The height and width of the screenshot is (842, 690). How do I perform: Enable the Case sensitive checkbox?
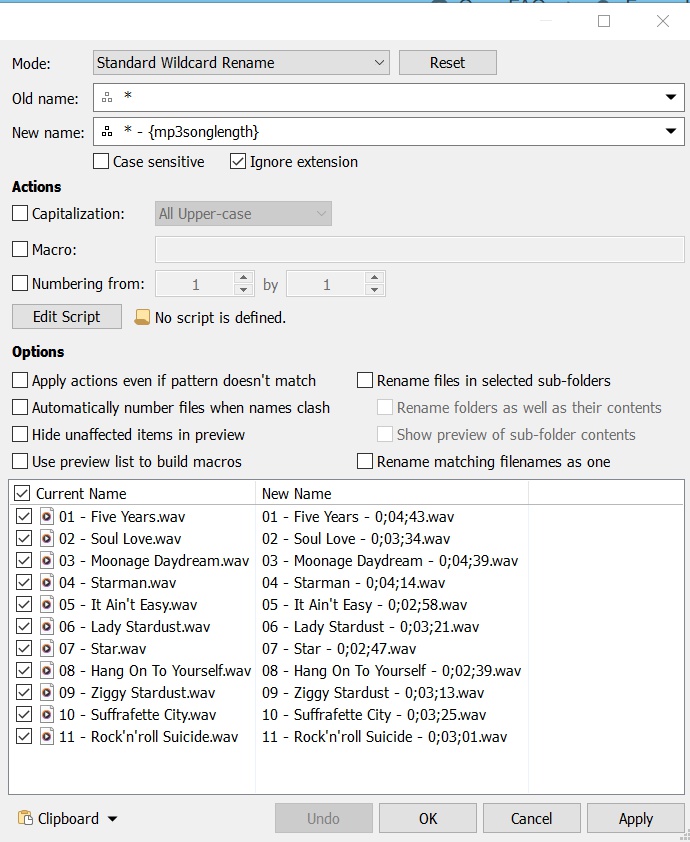tap(101, 162)
